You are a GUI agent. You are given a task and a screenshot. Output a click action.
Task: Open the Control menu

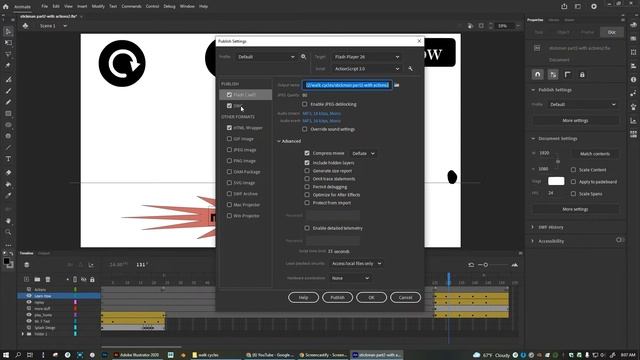tap(152, 7)
